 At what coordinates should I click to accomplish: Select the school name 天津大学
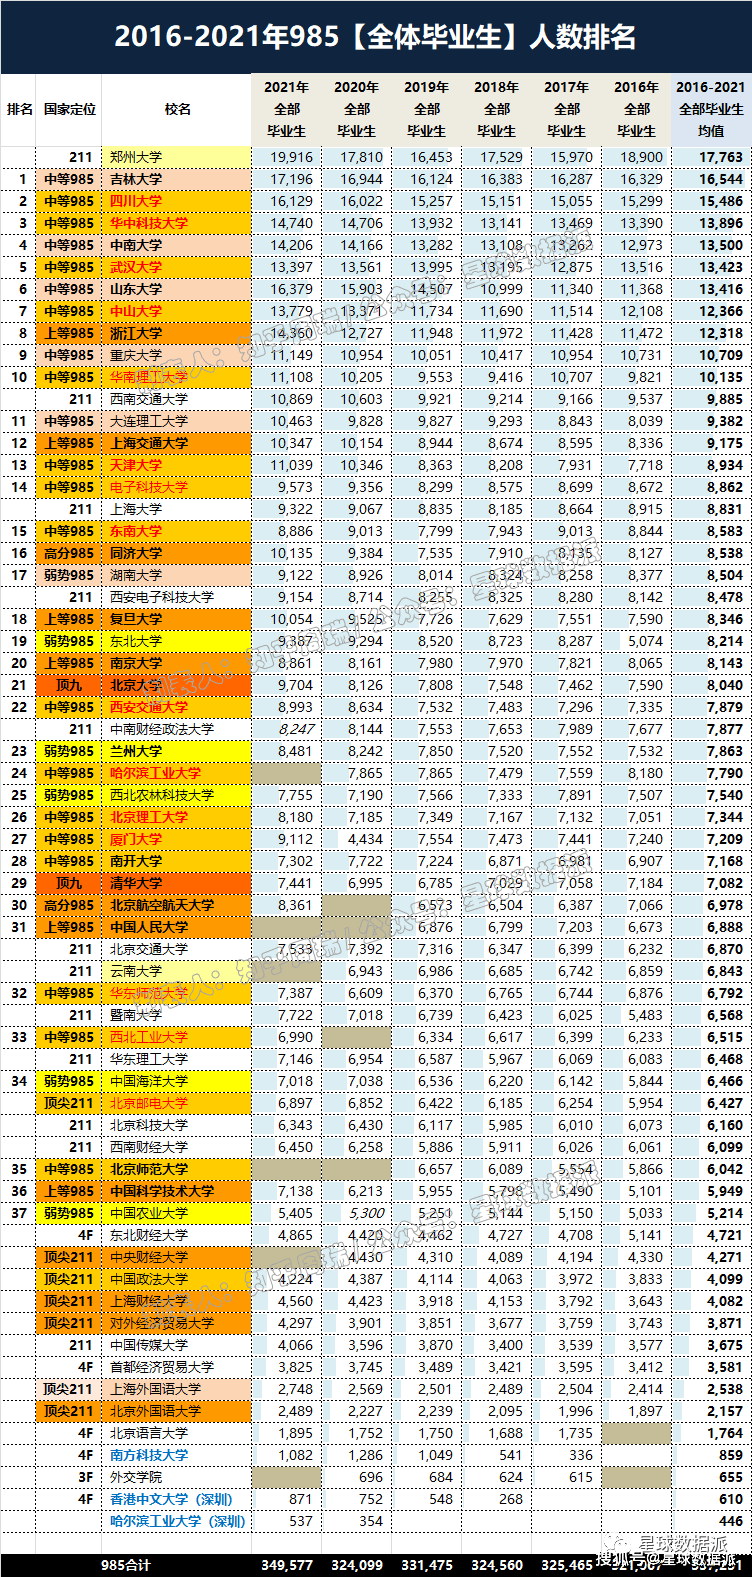point(136,465)
